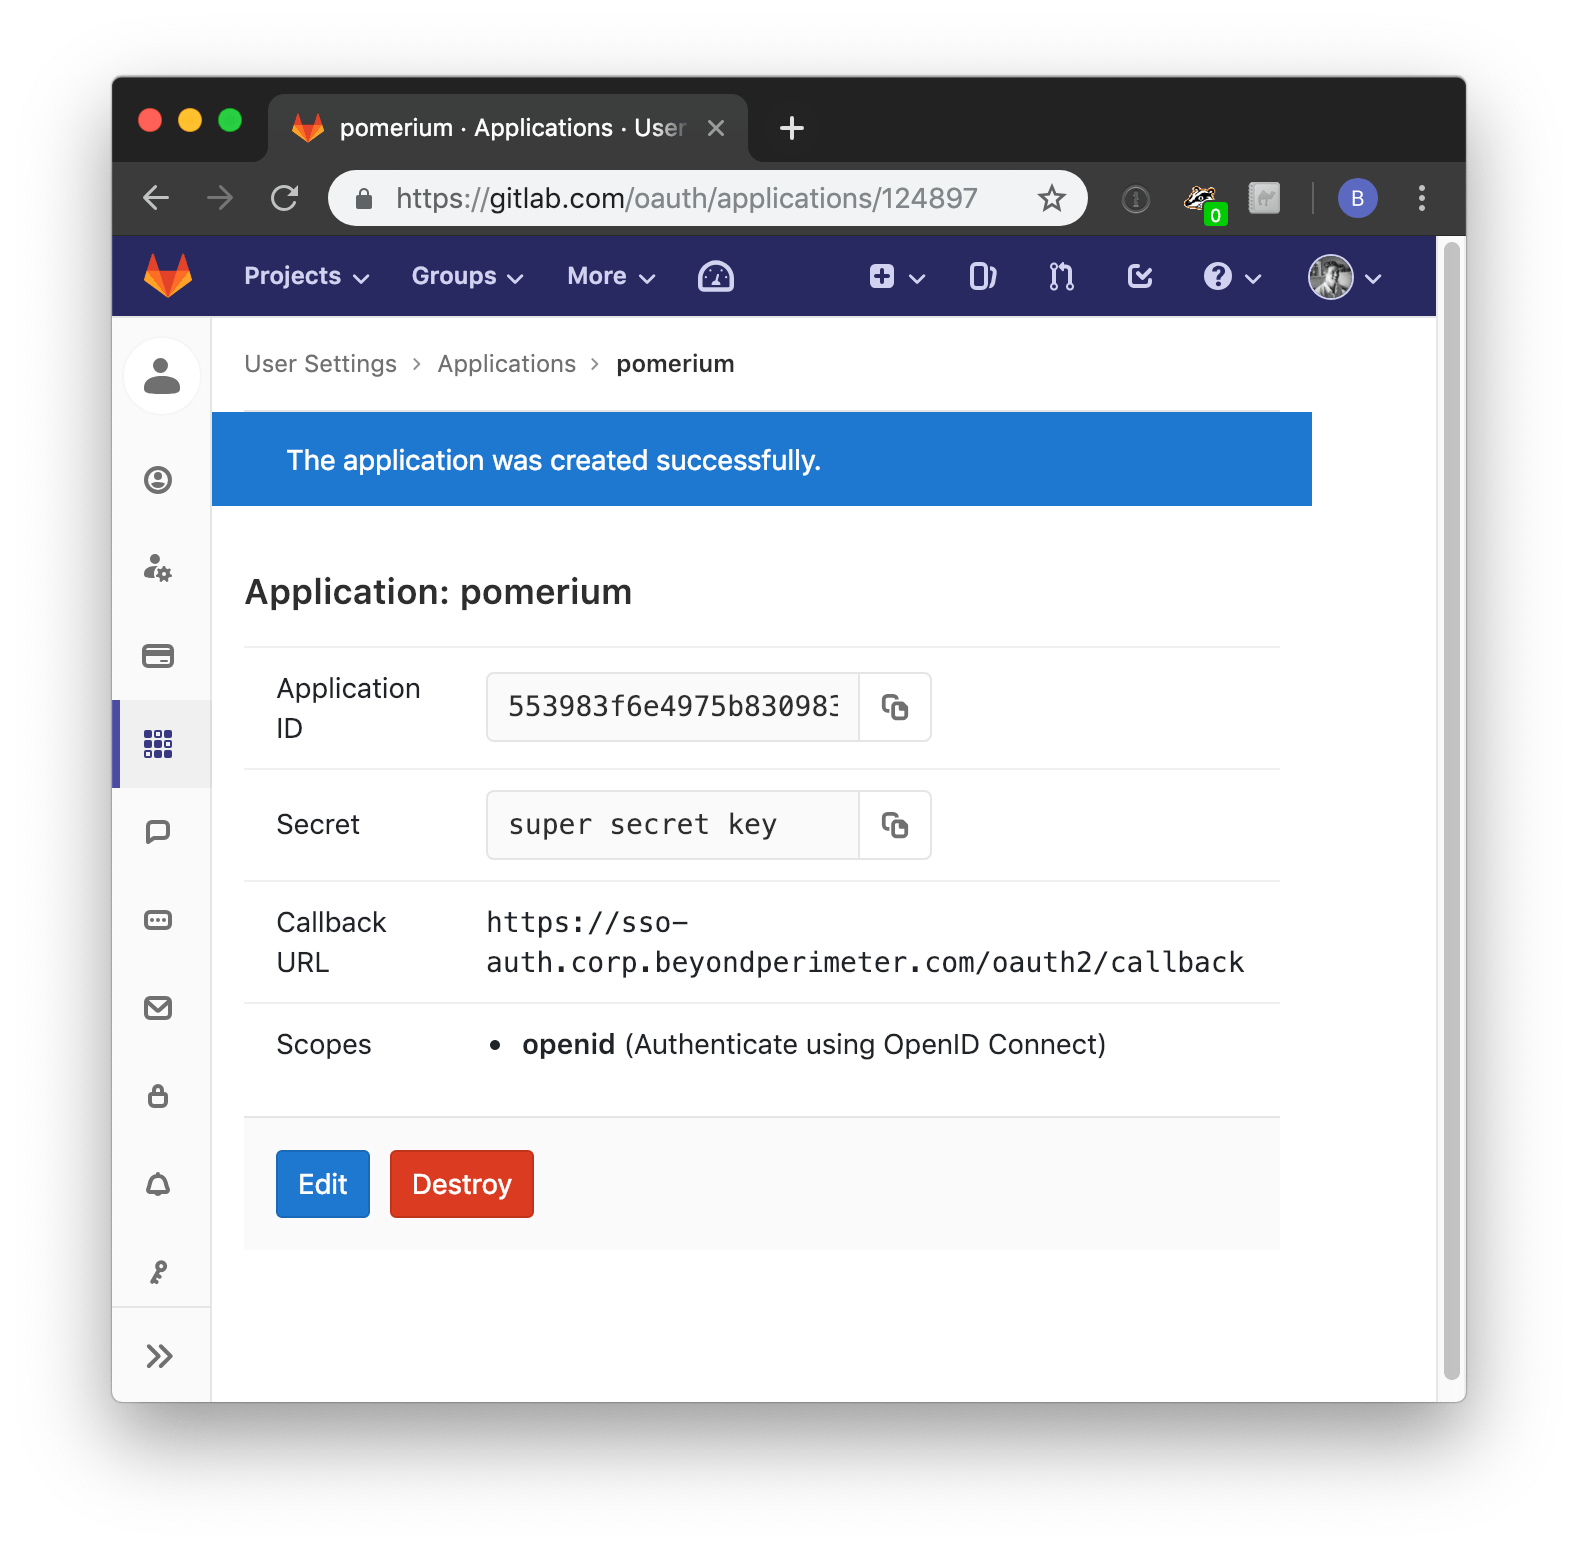Copy the Secret to clipboard

[x=895, y=825]
